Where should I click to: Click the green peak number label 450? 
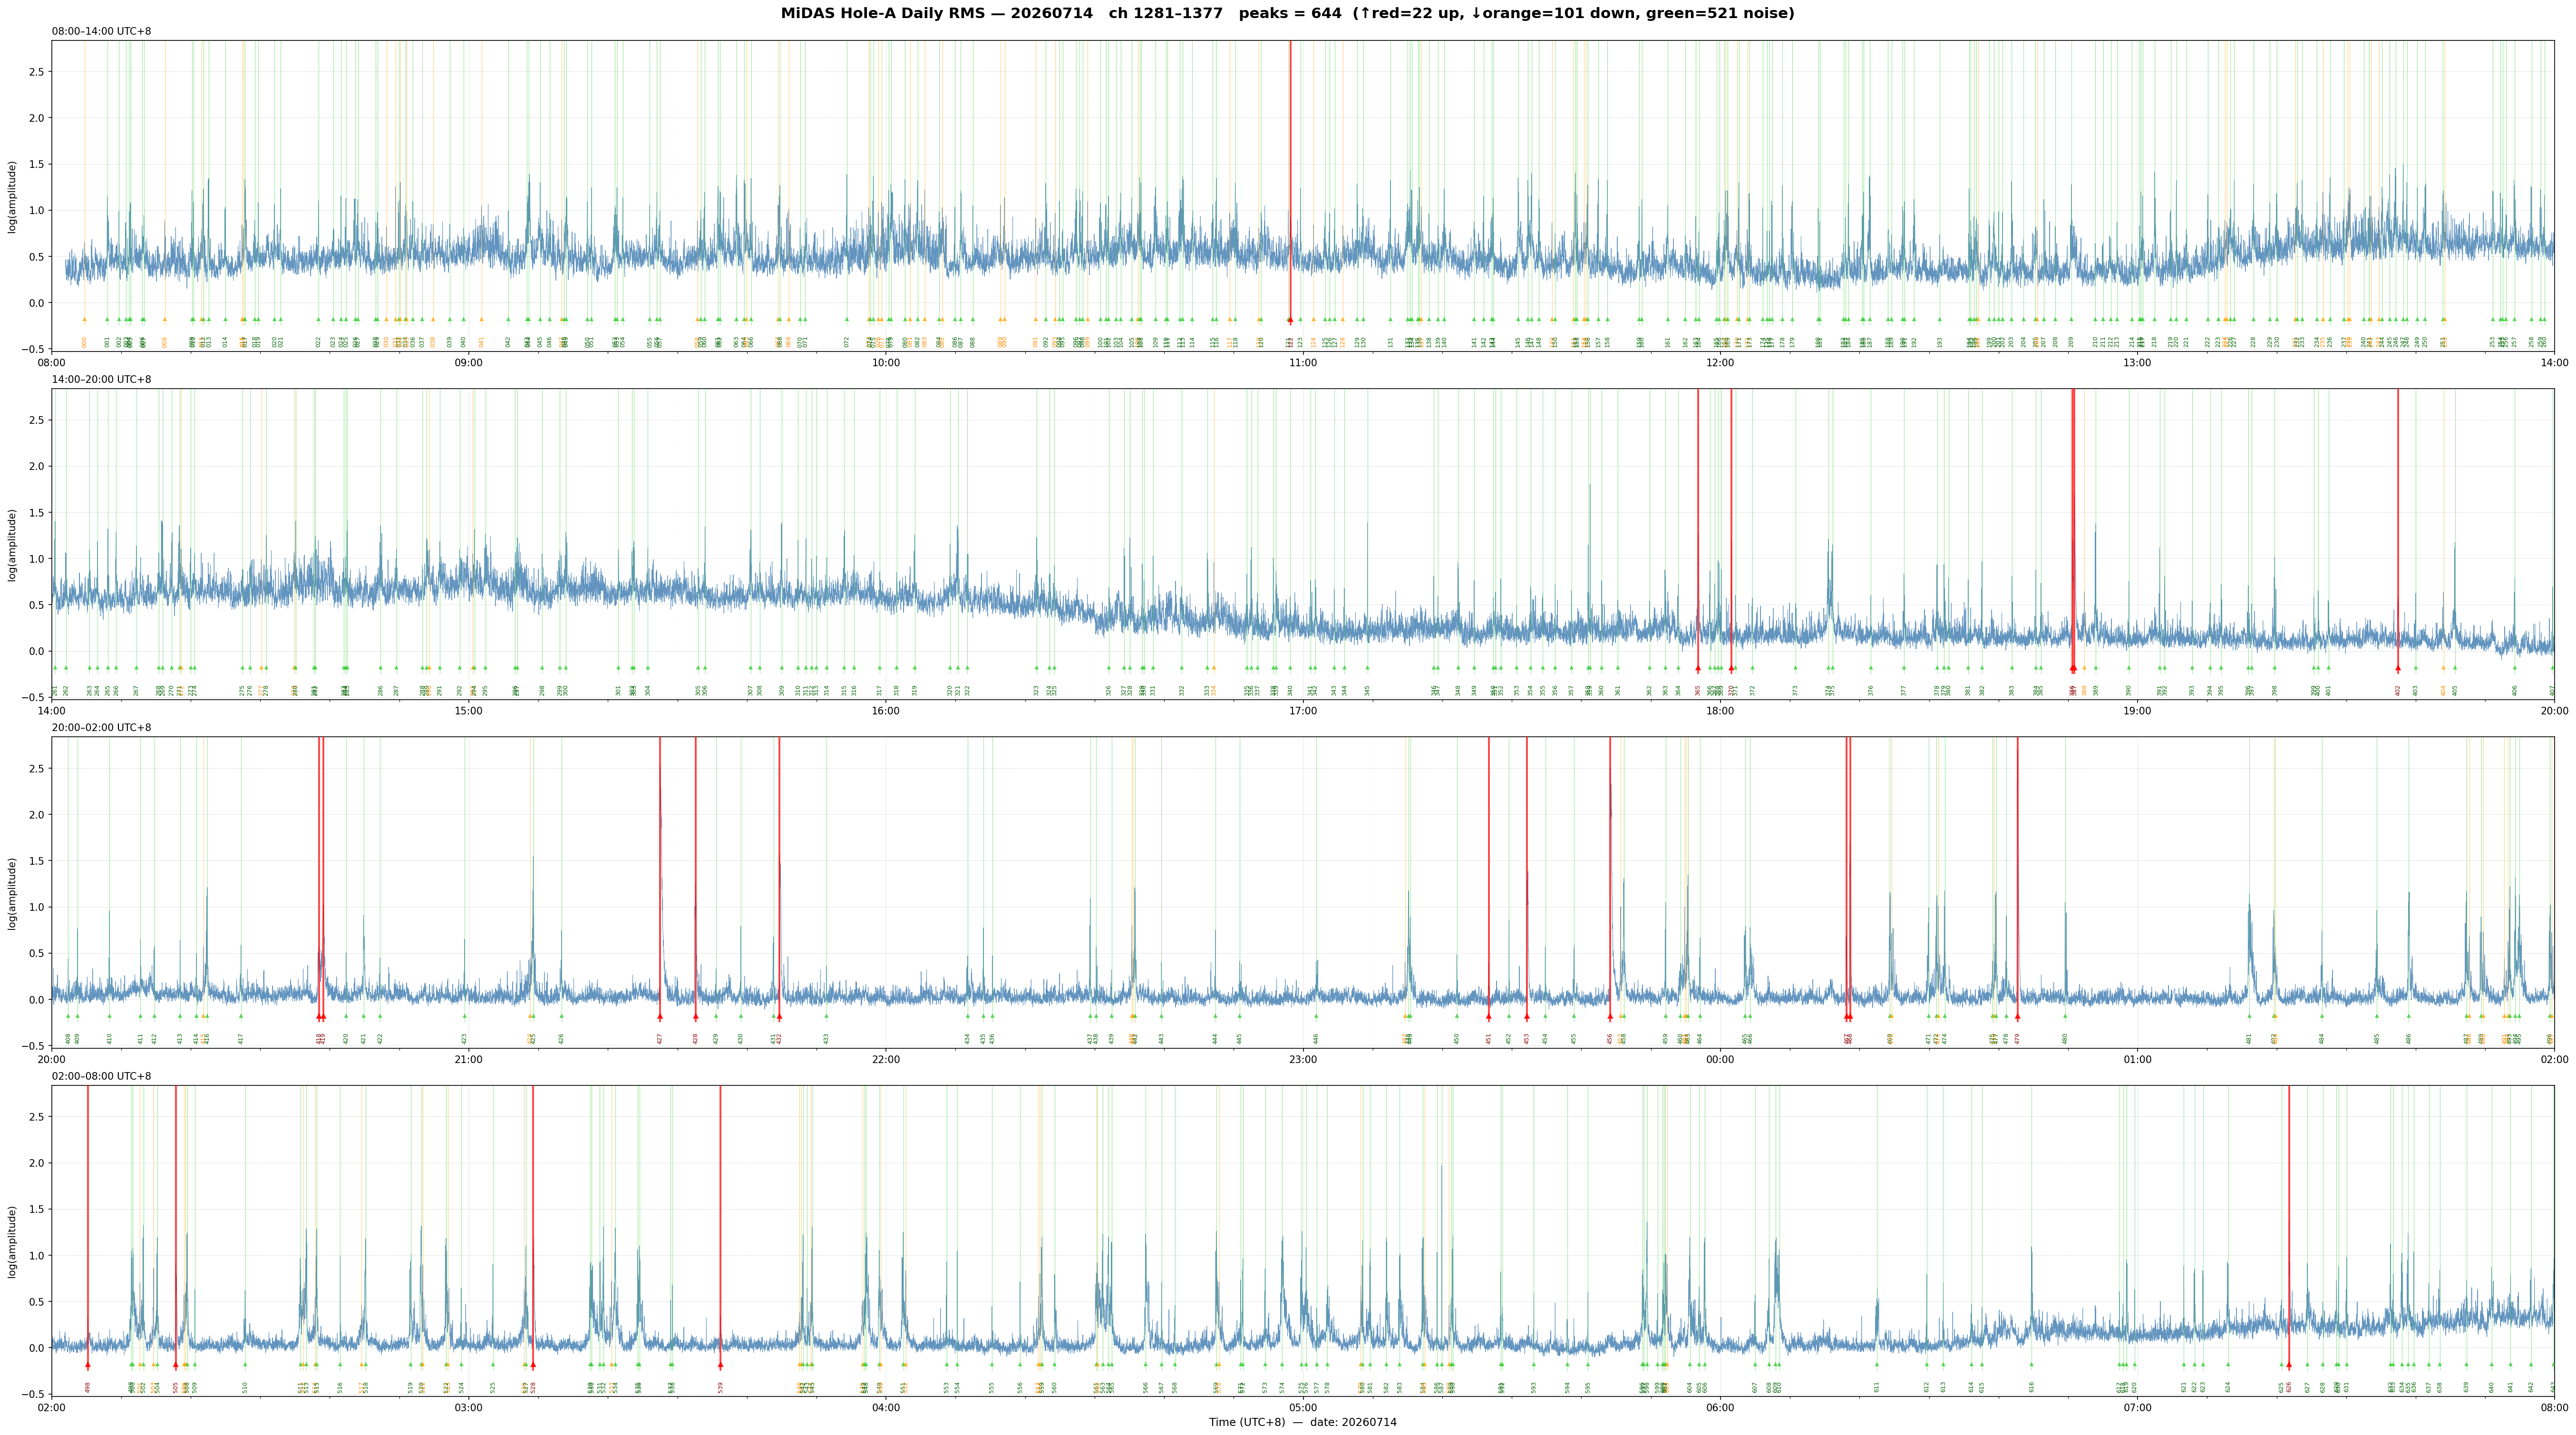pyautogui.click(x=1457, y=1039)
